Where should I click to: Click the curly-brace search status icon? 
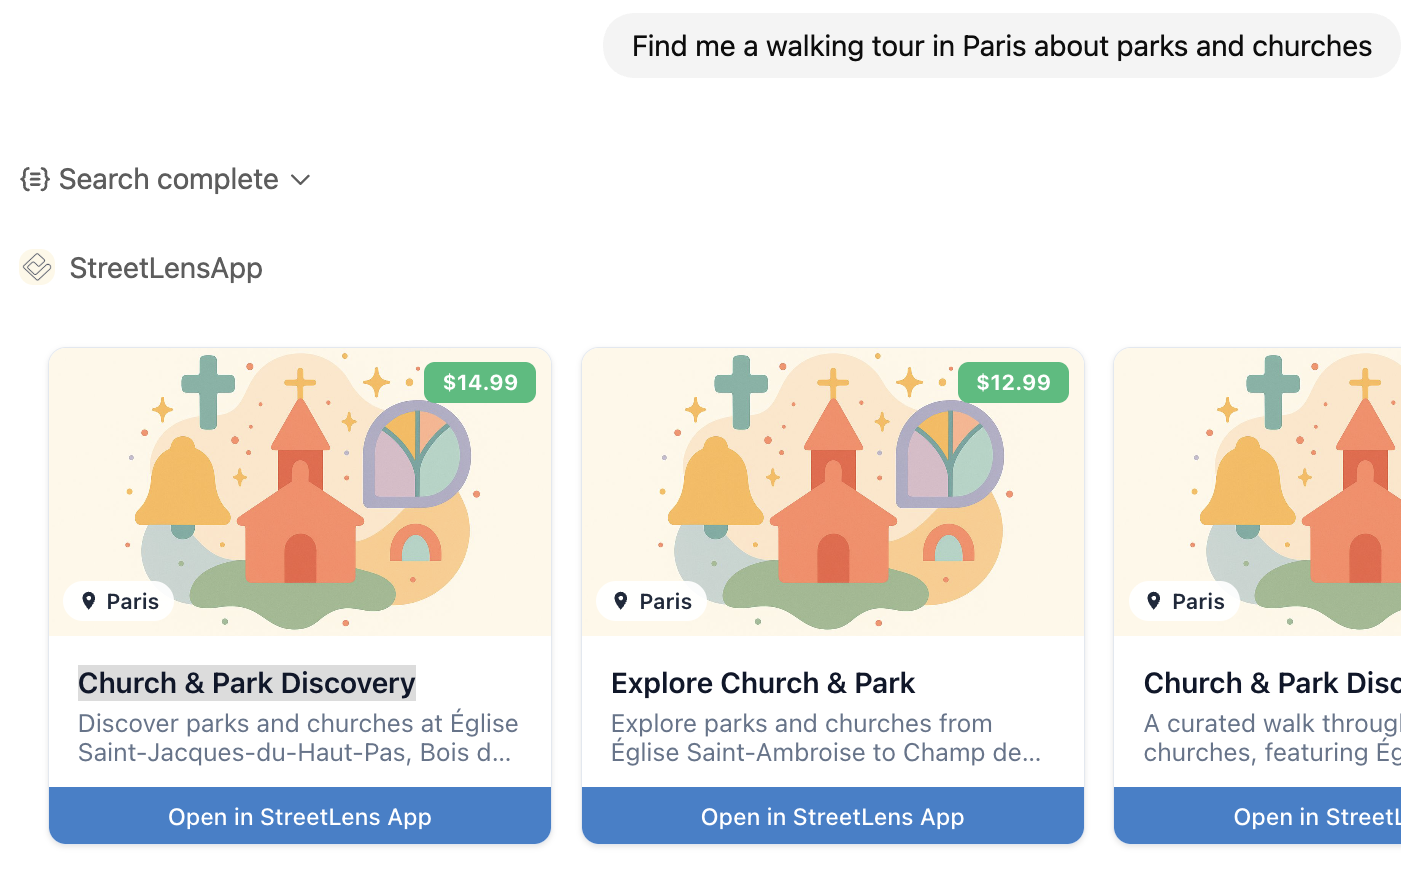point(35,180)
